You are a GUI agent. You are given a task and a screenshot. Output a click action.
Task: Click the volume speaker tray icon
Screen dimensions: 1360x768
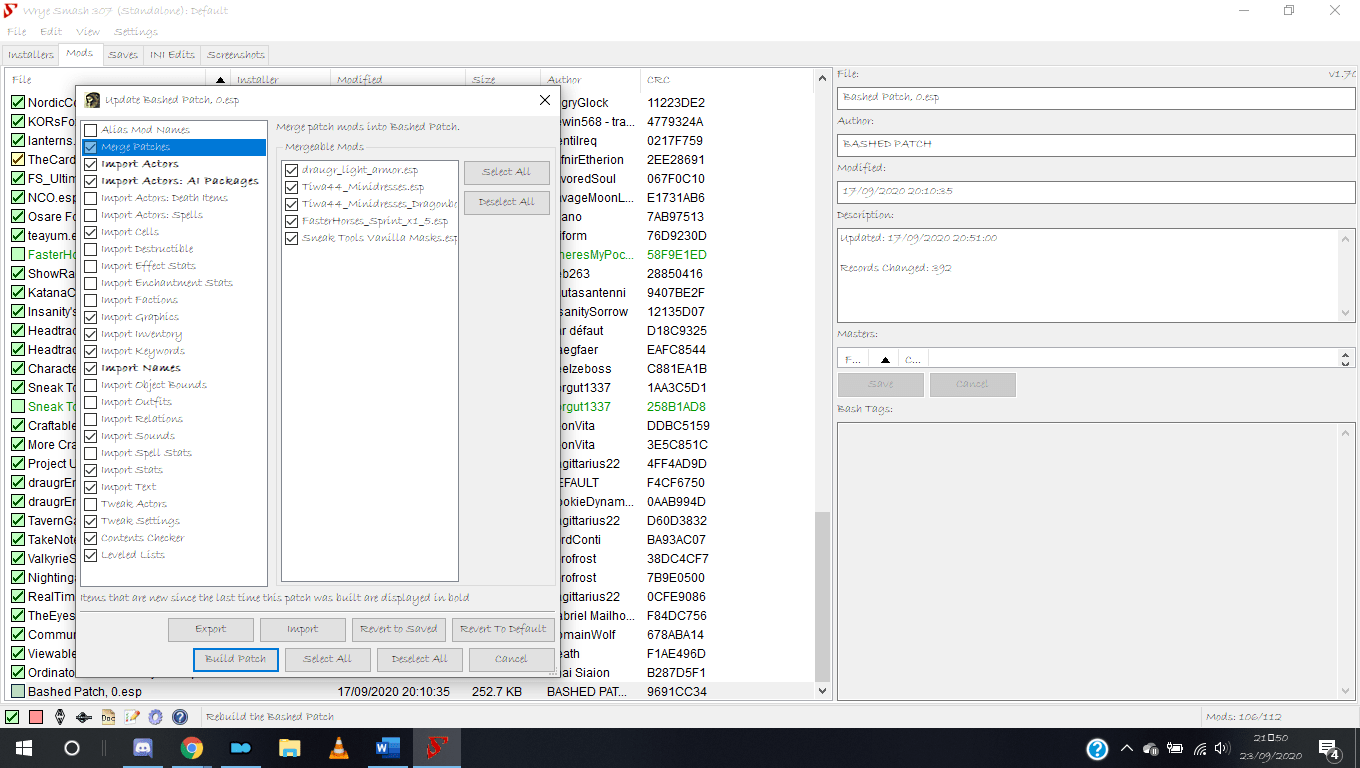(1224, 748)
